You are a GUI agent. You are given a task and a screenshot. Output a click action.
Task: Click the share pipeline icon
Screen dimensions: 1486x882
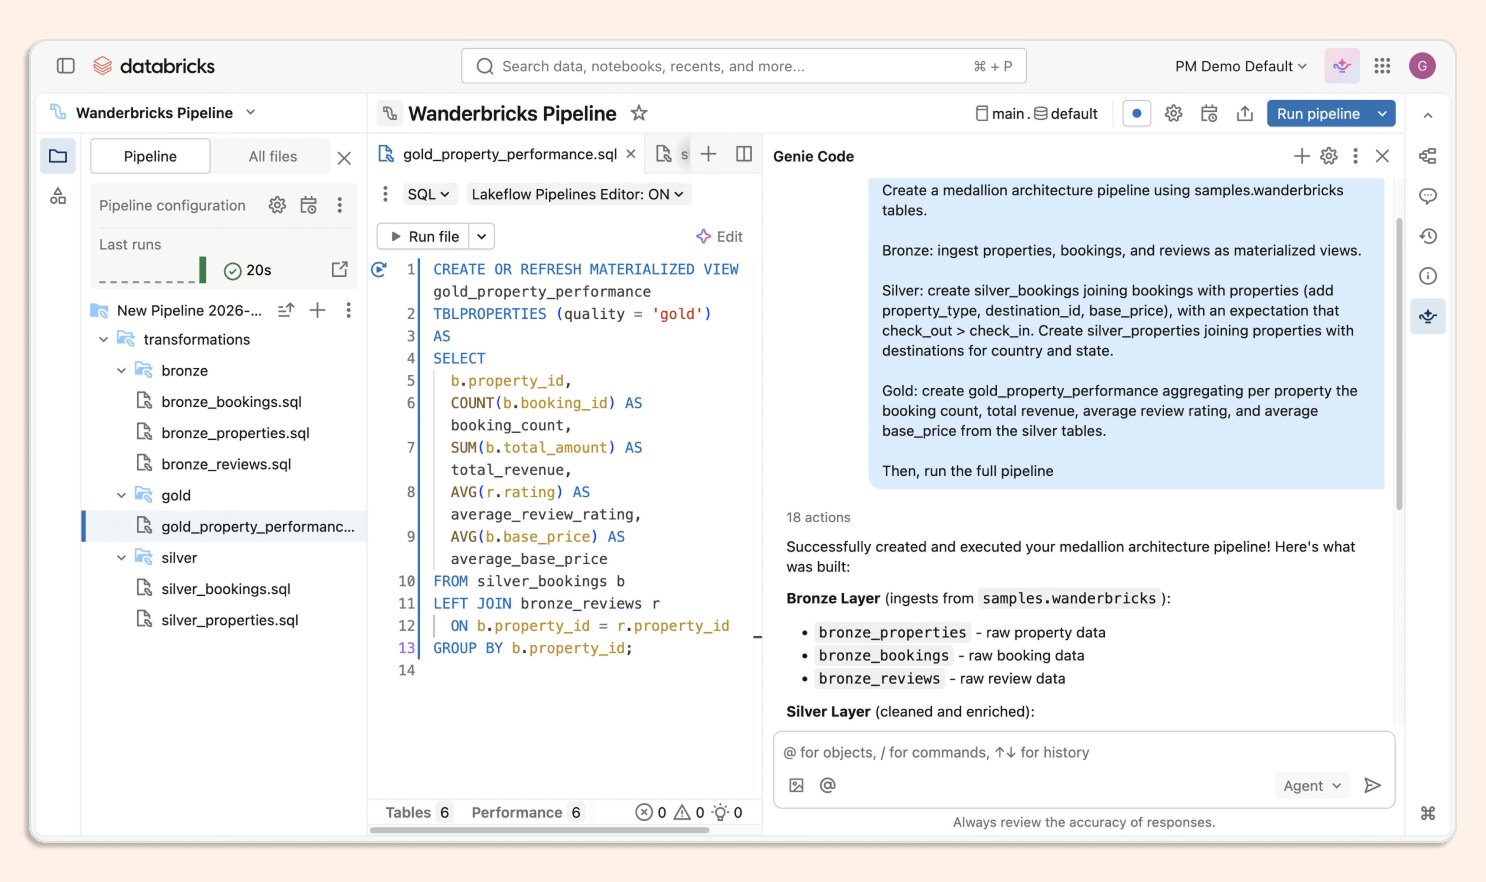[x=1245, y=114]
